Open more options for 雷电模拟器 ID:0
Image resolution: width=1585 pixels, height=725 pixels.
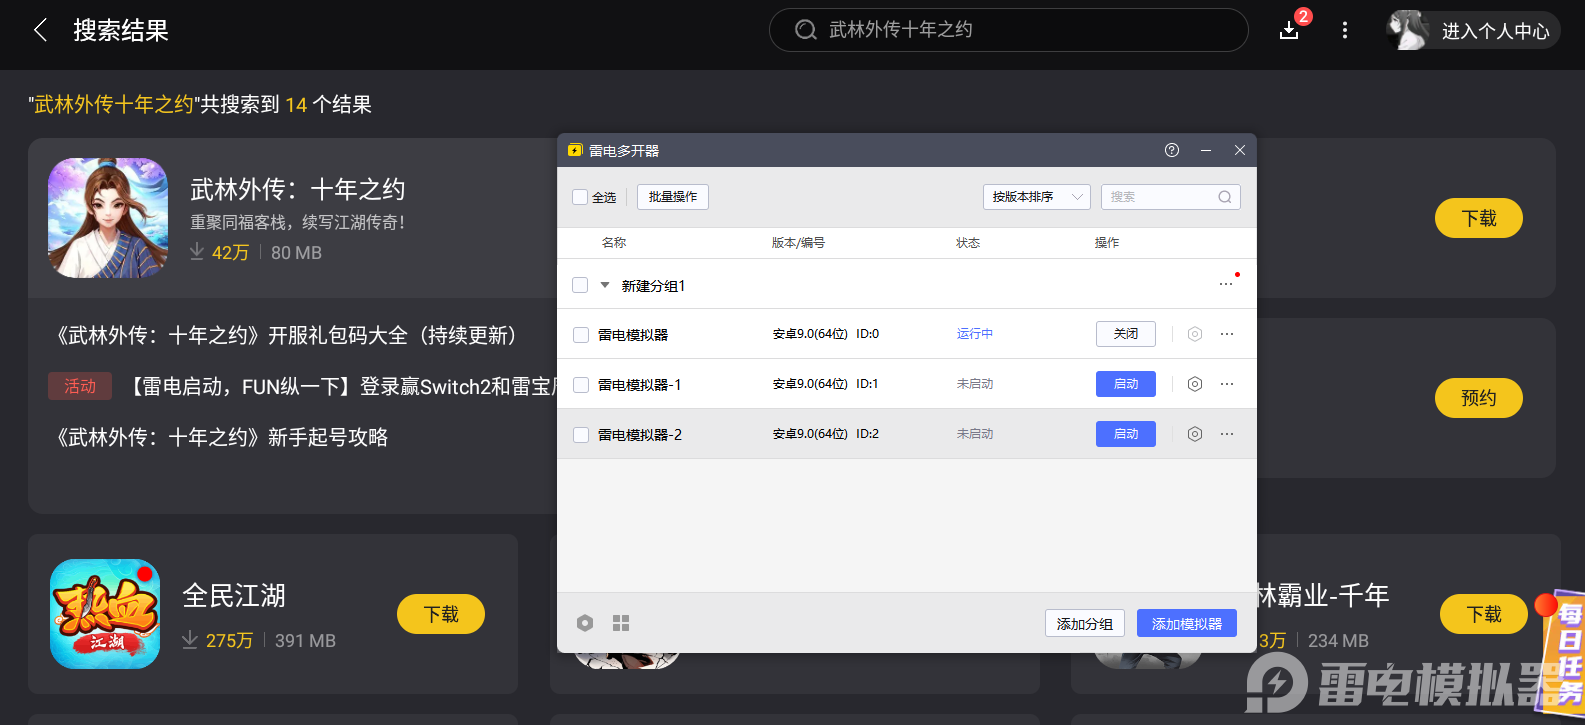(x=1227, y=334)
